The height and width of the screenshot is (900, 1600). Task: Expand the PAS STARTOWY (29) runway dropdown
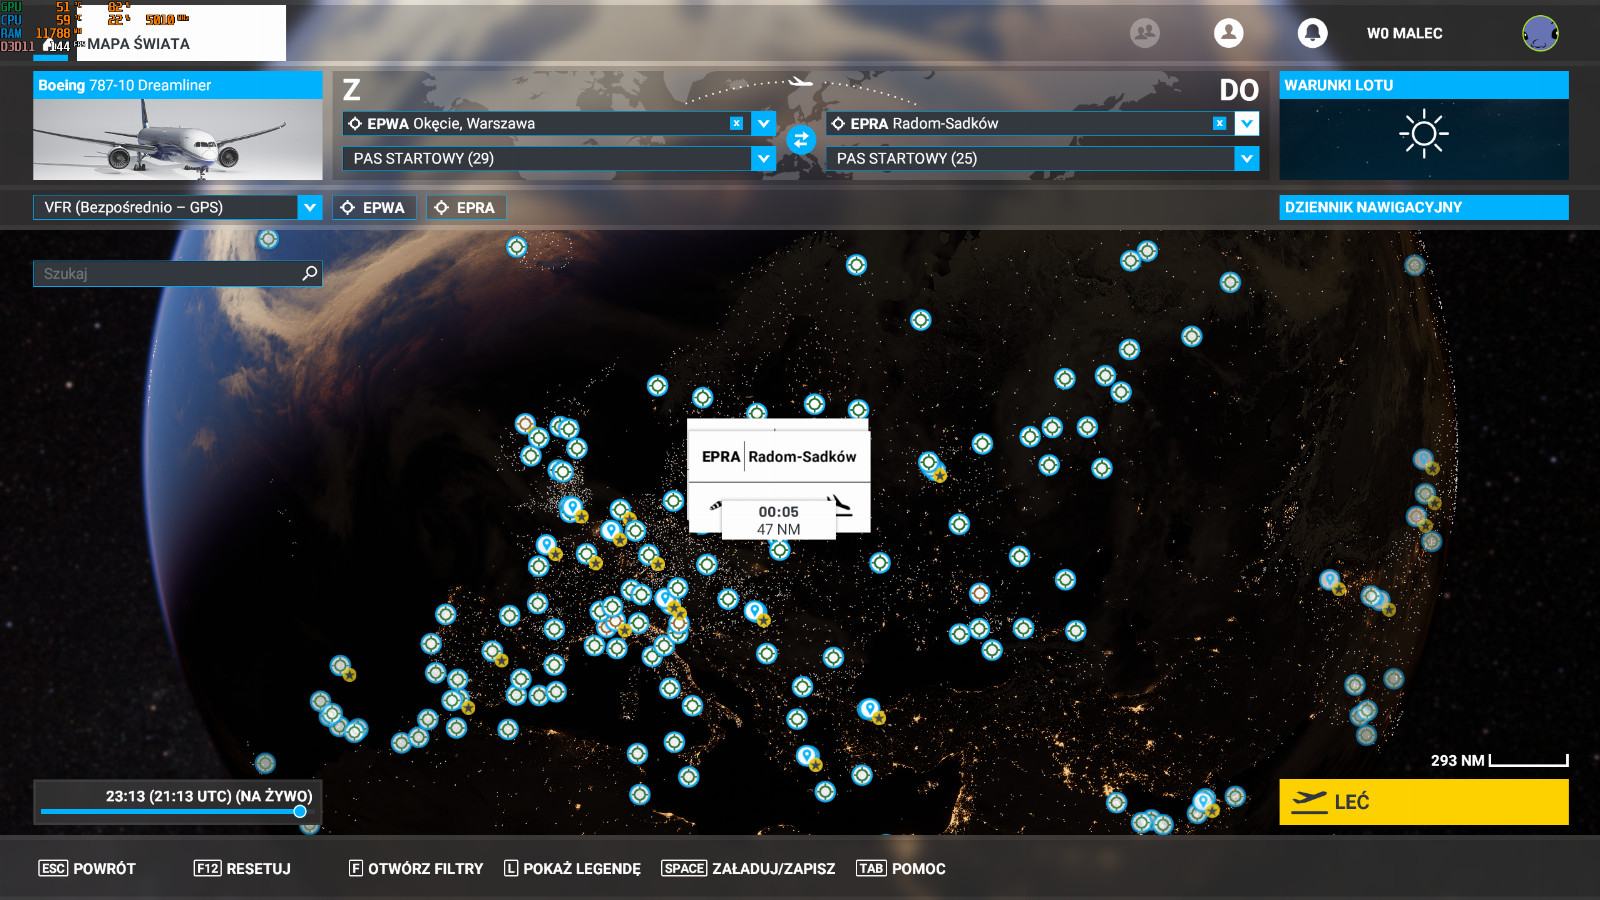(764, 158)
